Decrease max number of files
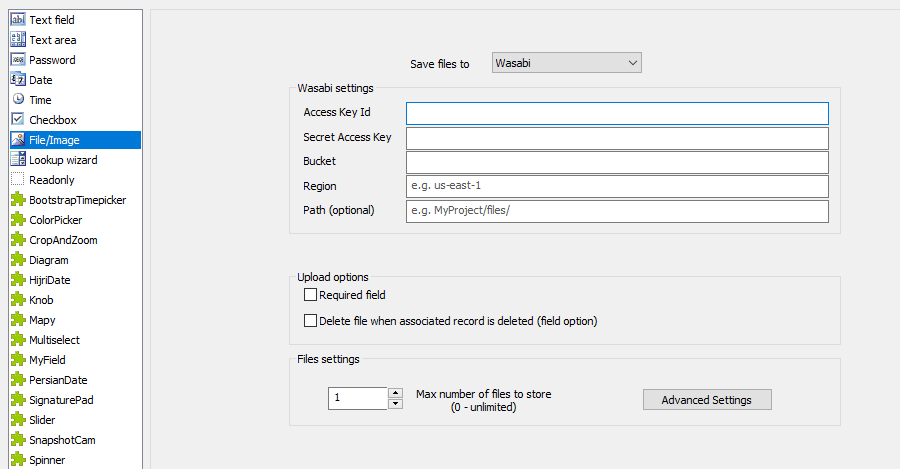 (395, 404)
